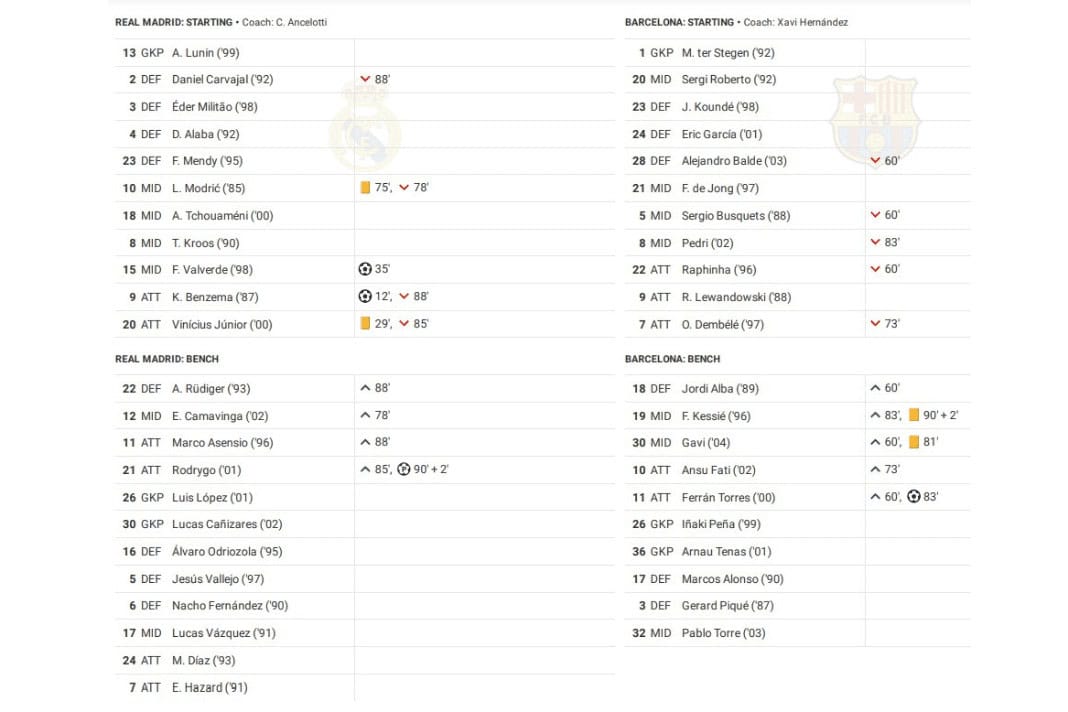Image resolution: width=1068 pixels, height=712 pixels.
Task: Click Modrić's yellow card icon
Action: tap(365, 188)
